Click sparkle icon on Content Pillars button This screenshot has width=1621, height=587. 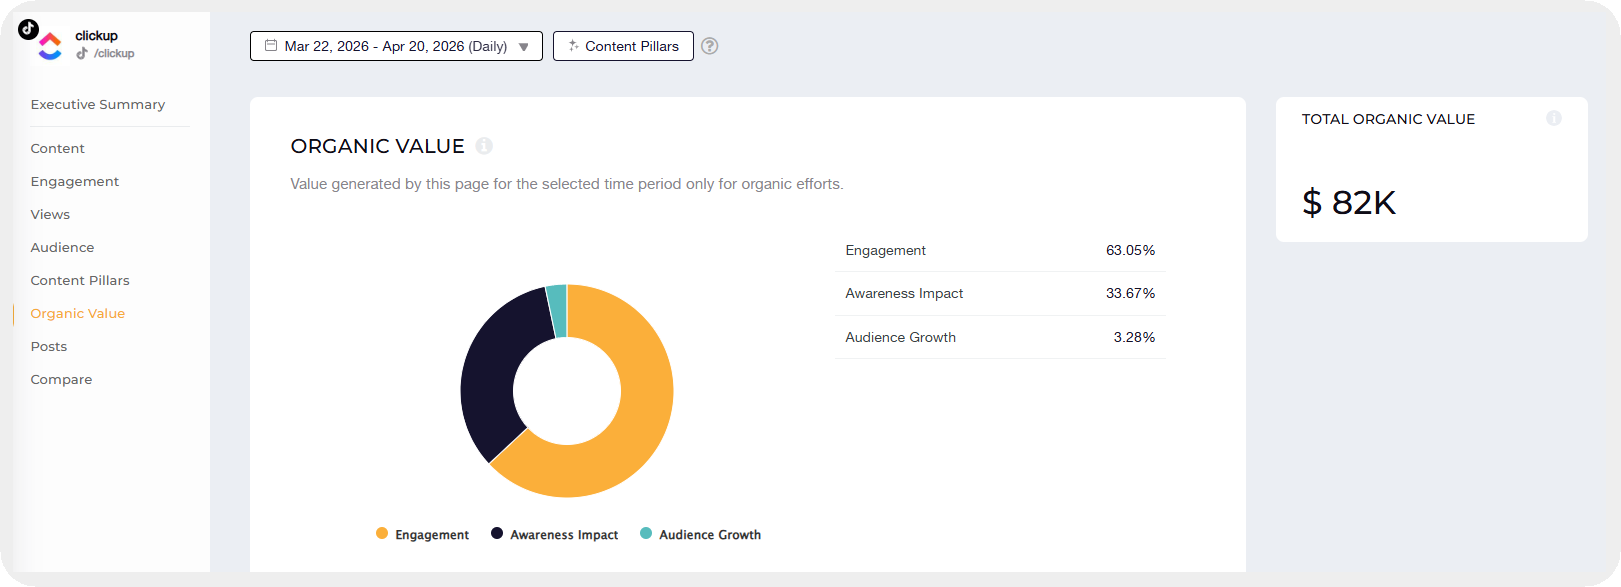[x=573, y=46]
